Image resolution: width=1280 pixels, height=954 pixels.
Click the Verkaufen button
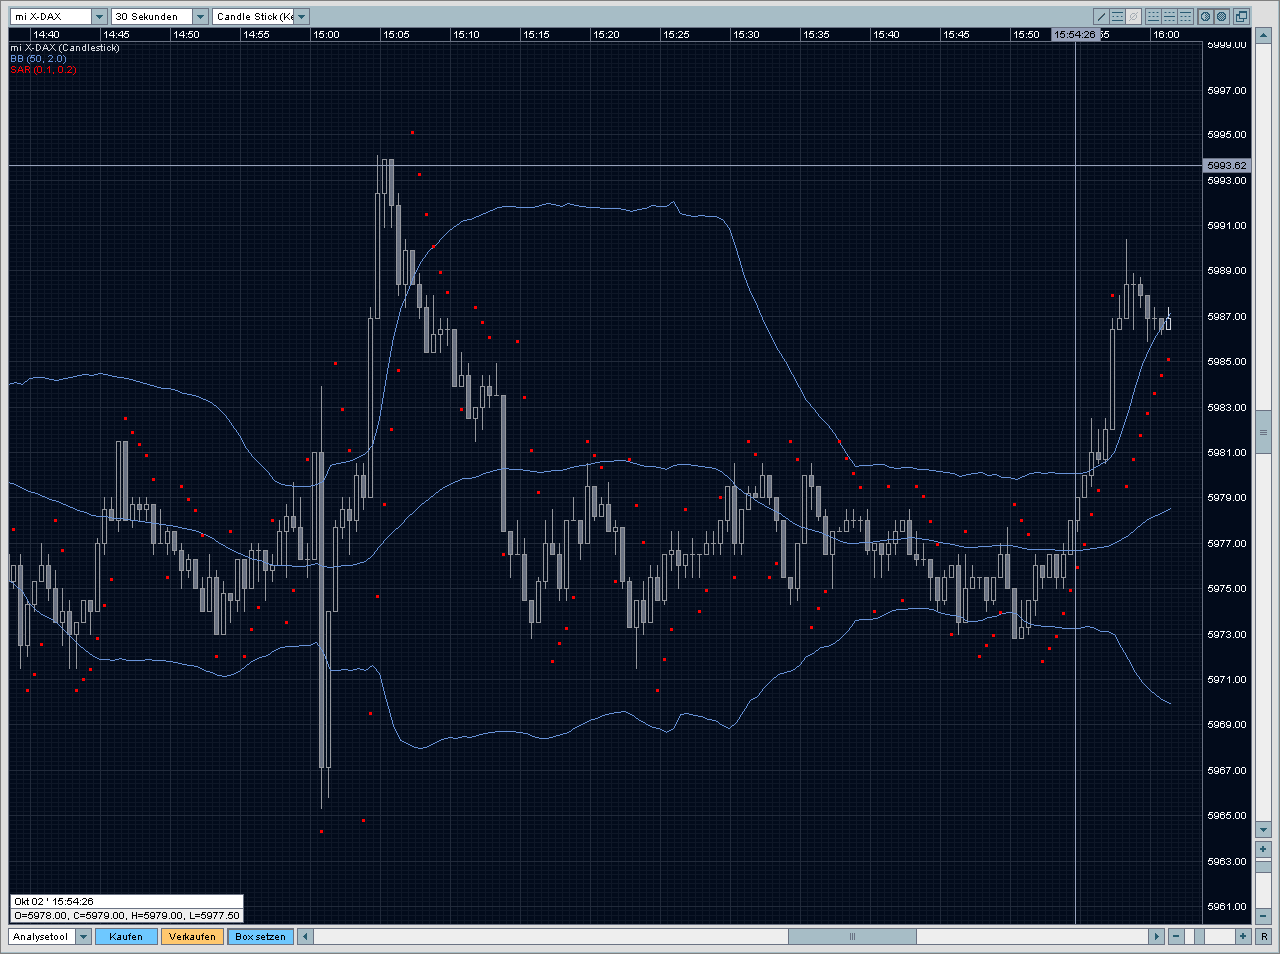[192, 937]
